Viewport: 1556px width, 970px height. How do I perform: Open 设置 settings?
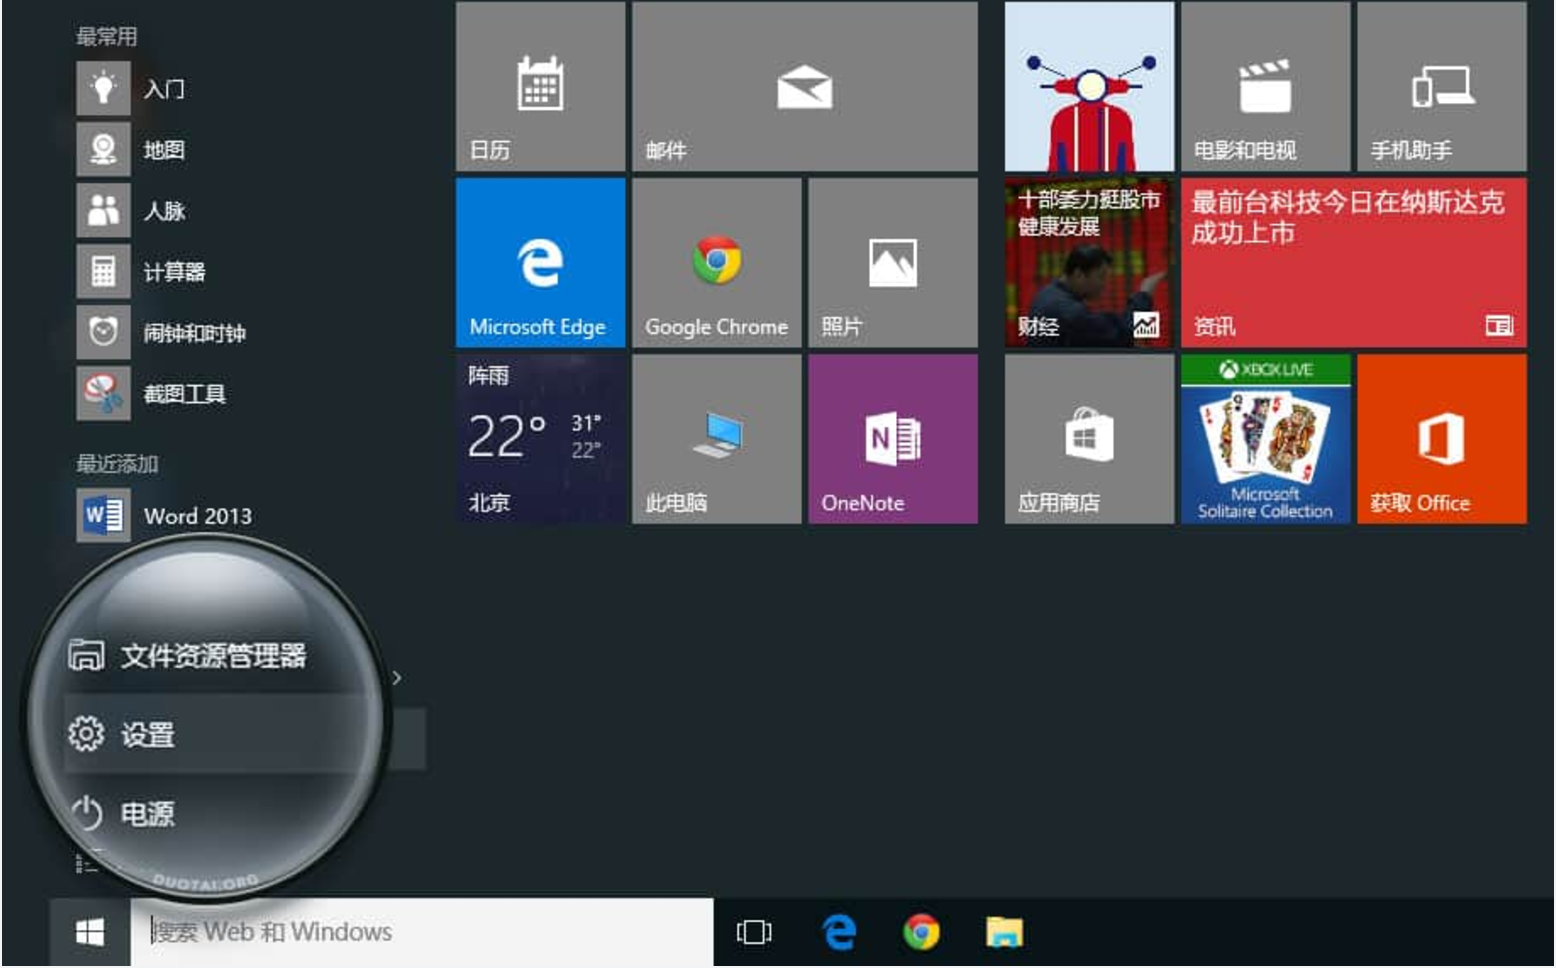(x=245, y=735)
